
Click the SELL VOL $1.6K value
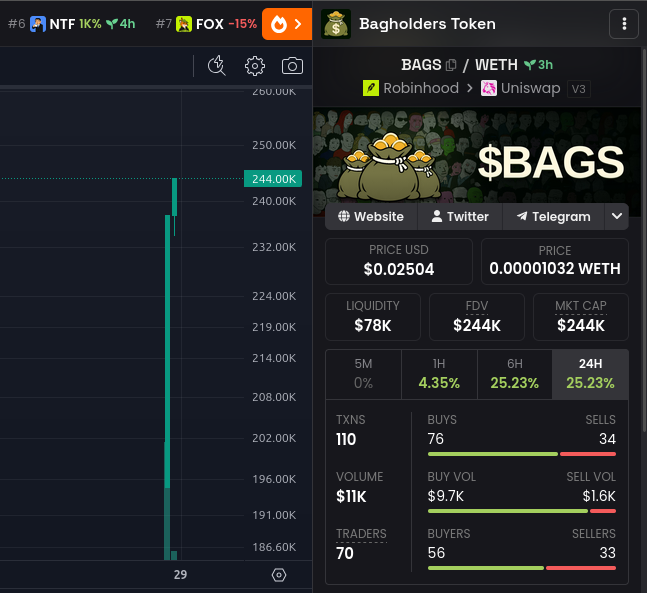[599, 496]
